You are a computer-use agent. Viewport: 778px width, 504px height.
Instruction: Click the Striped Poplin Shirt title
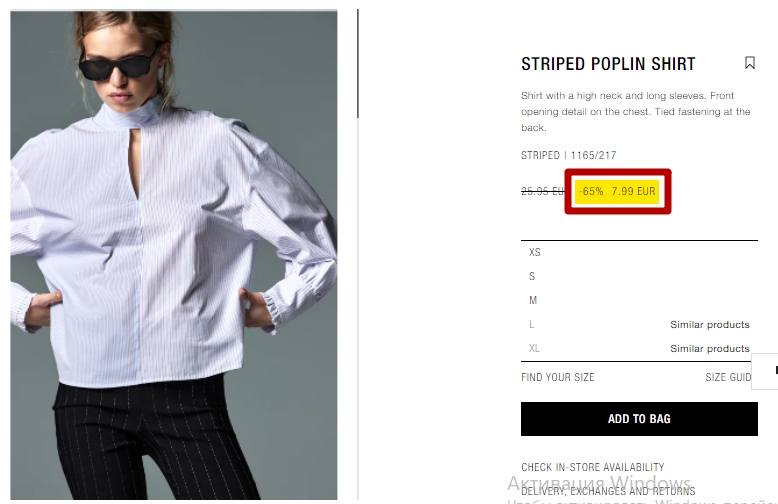pos(608,64)
